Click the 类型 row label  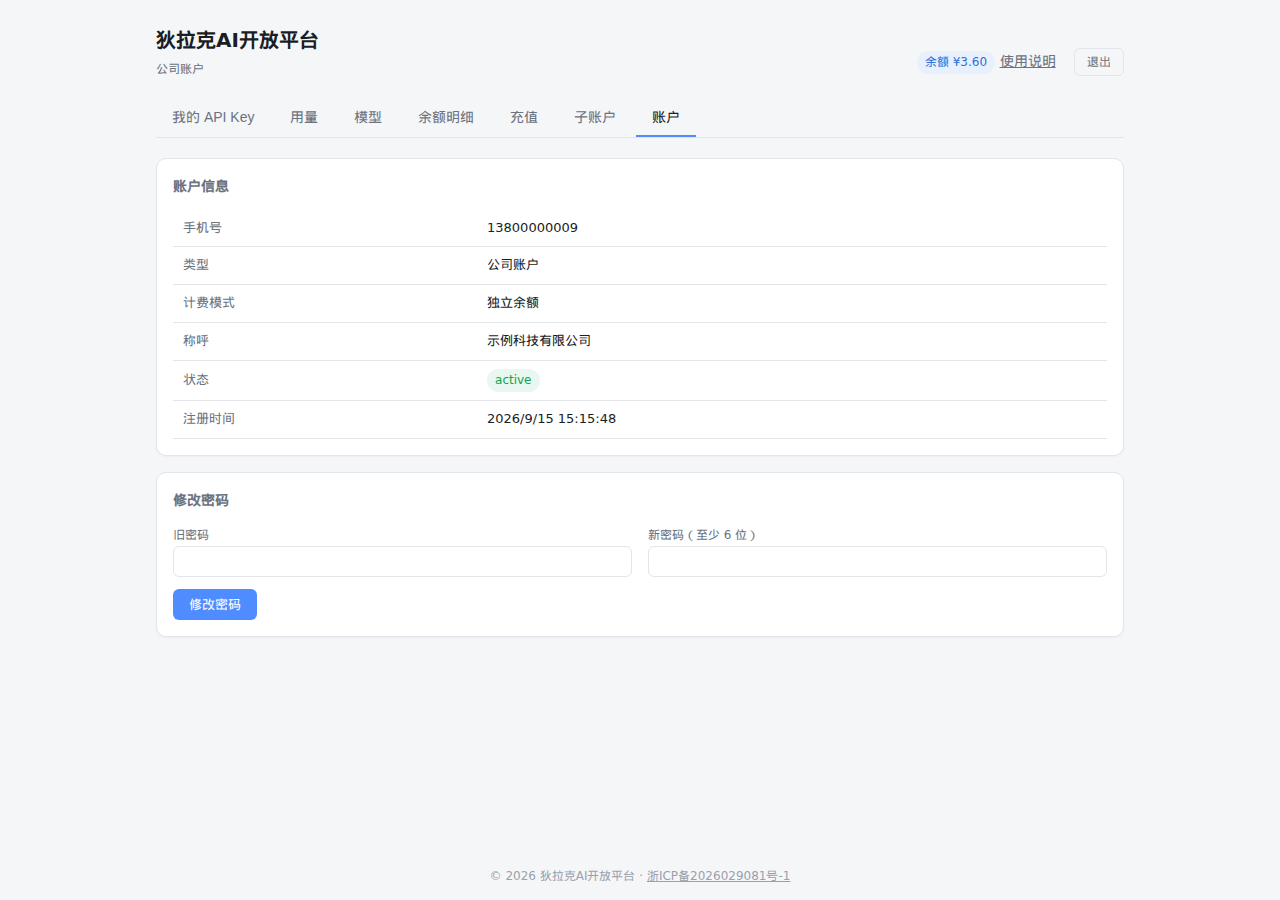point(196,265)
